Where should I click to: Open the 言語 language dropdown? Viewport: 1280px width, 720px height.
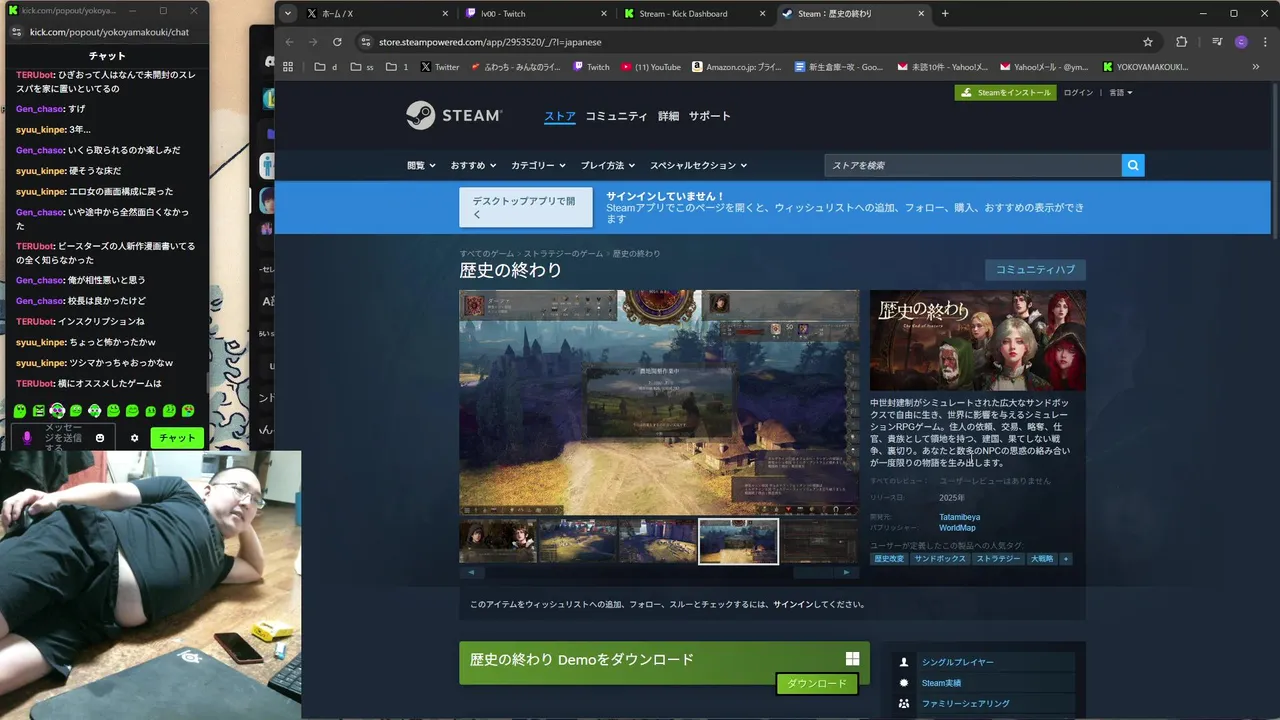1121,92
